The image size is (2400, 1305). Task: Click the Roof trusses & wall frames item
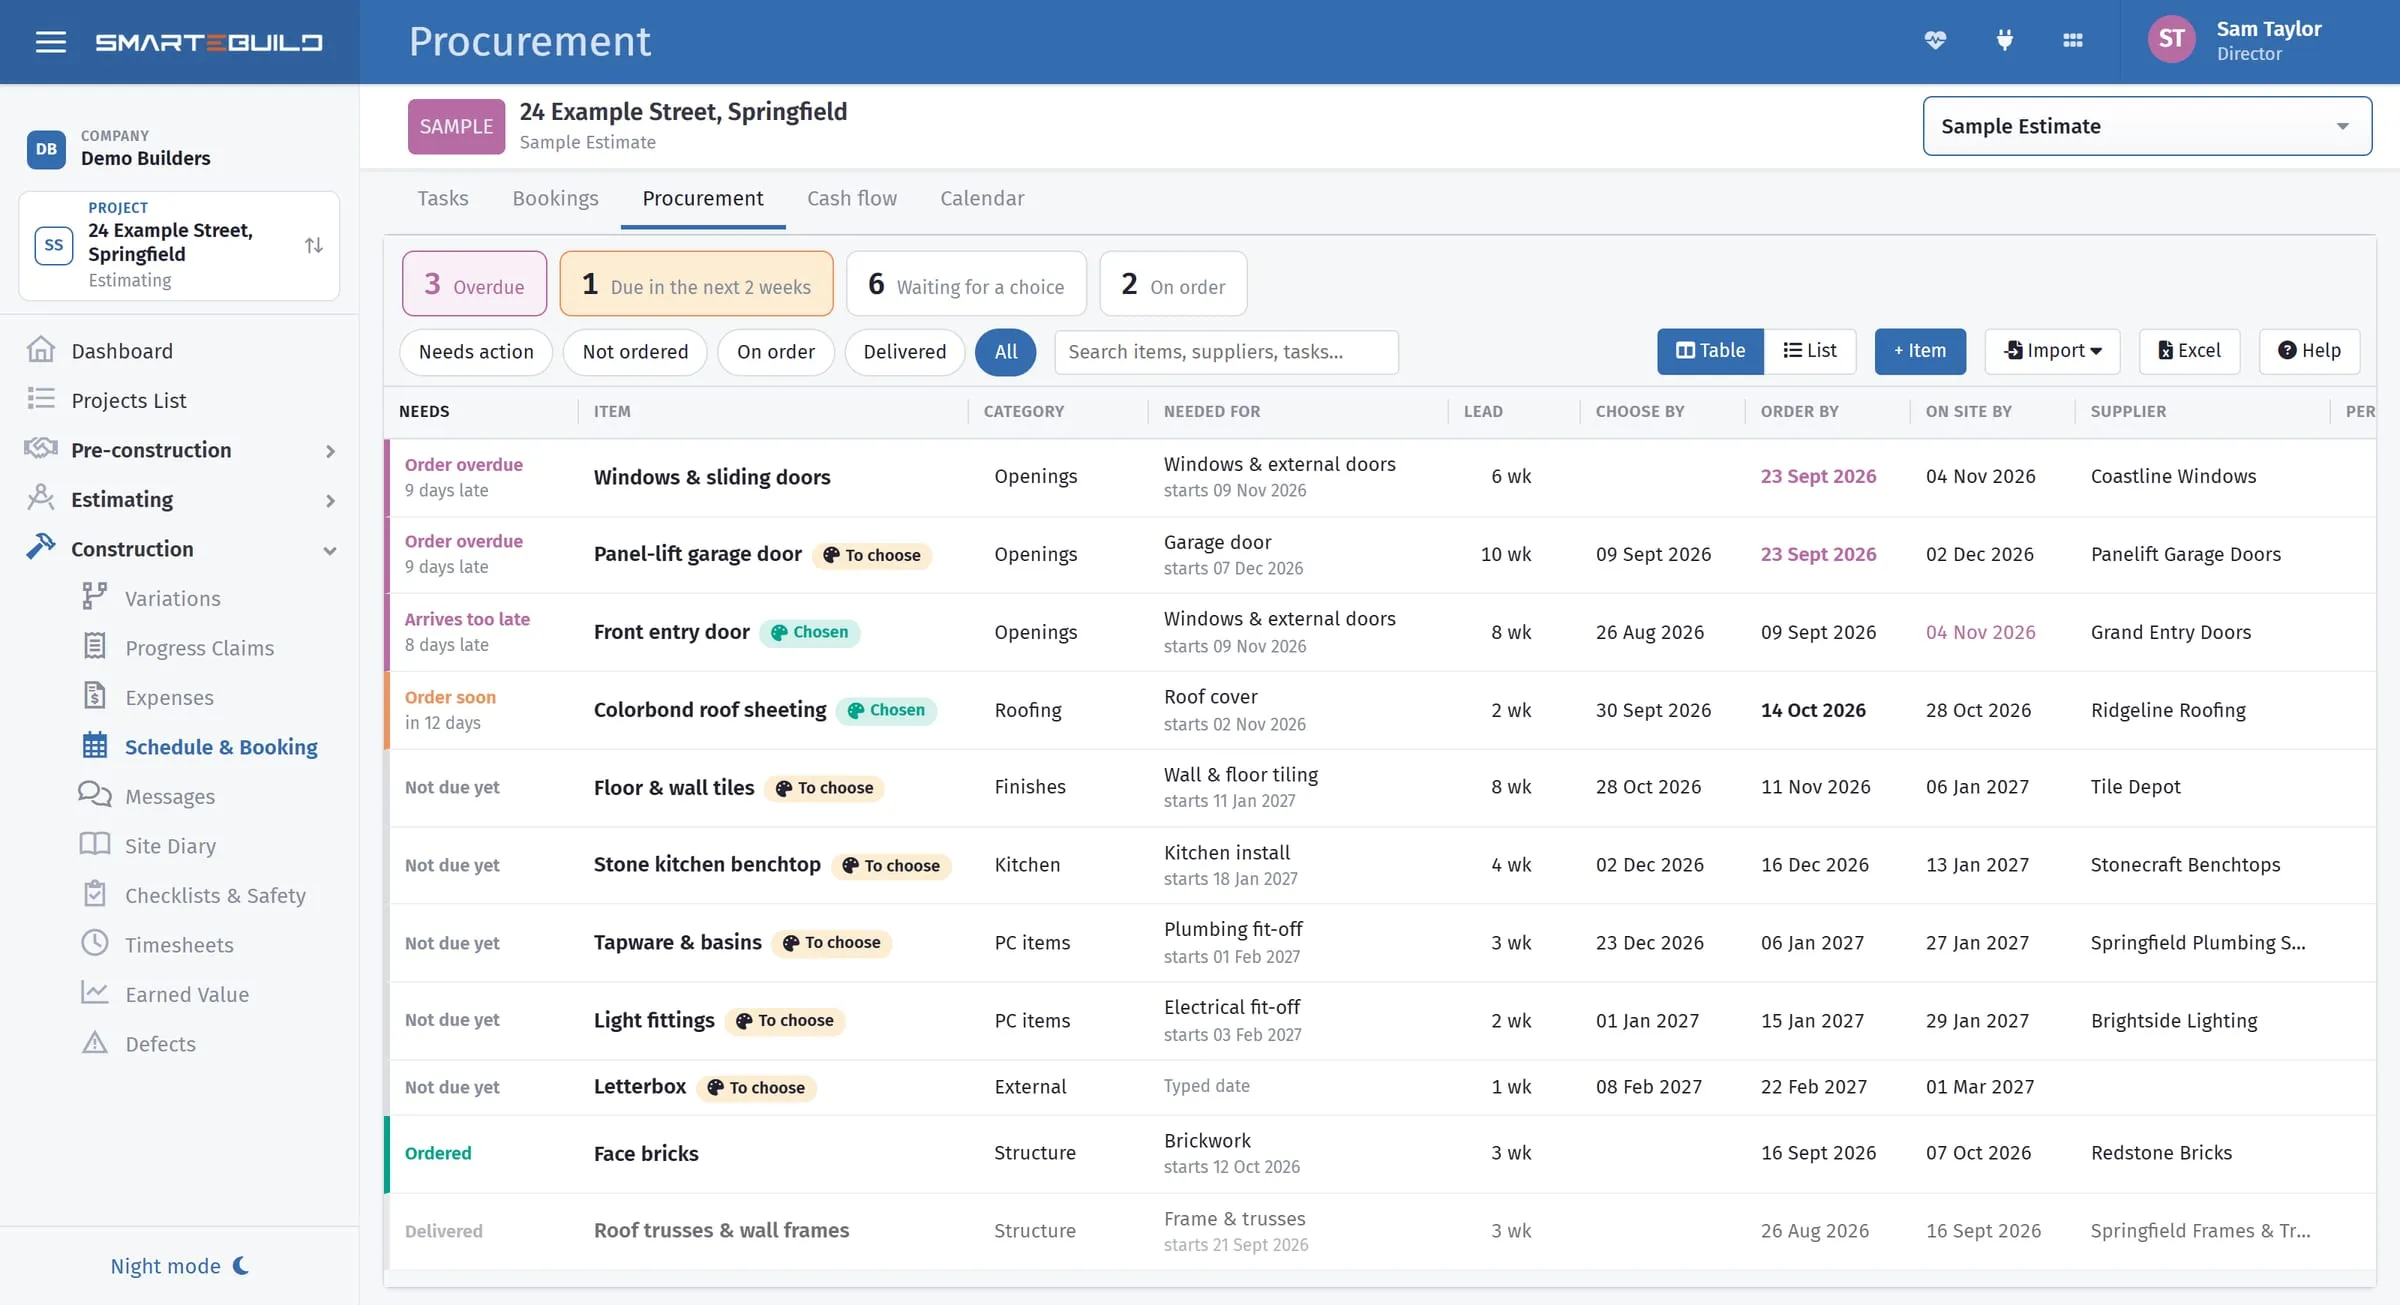point(721,1231)
